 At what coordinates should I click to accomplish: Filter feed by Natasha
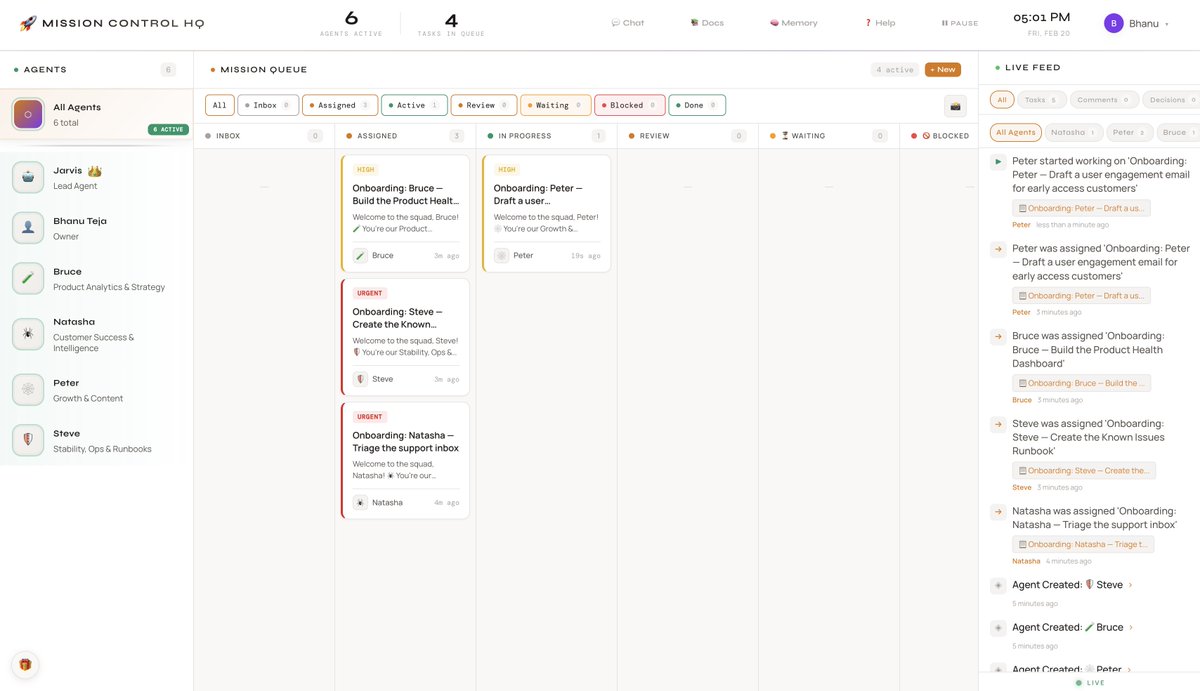(1073, 132)
